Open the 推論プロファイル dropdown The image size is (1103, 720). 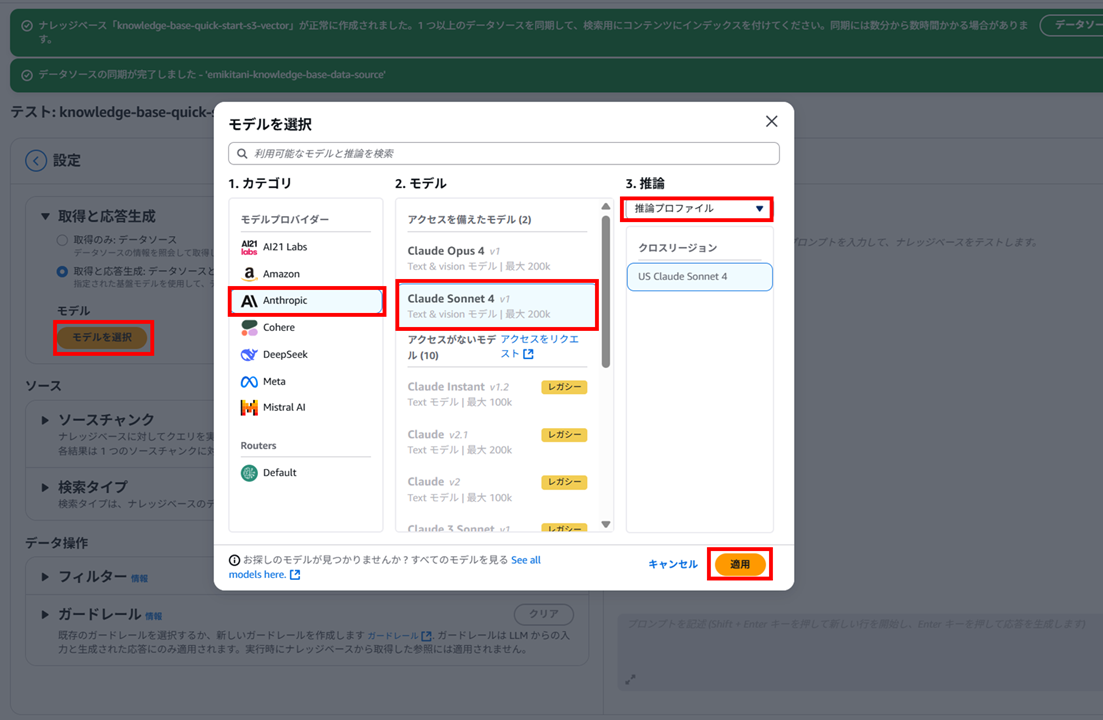click(696, 209)
